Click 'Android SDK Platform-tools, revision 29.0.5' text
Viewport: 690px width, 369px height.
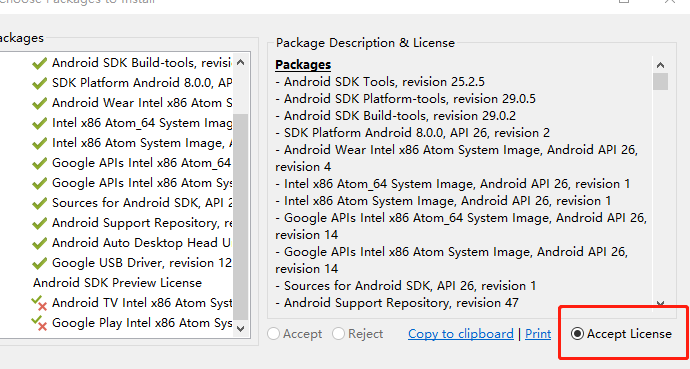click(410, 99)
